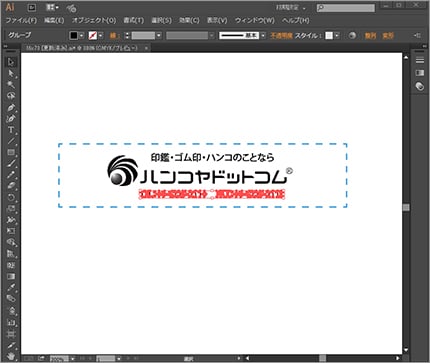
Task: Select the Rectangle tool
Action: pos(11,152)
